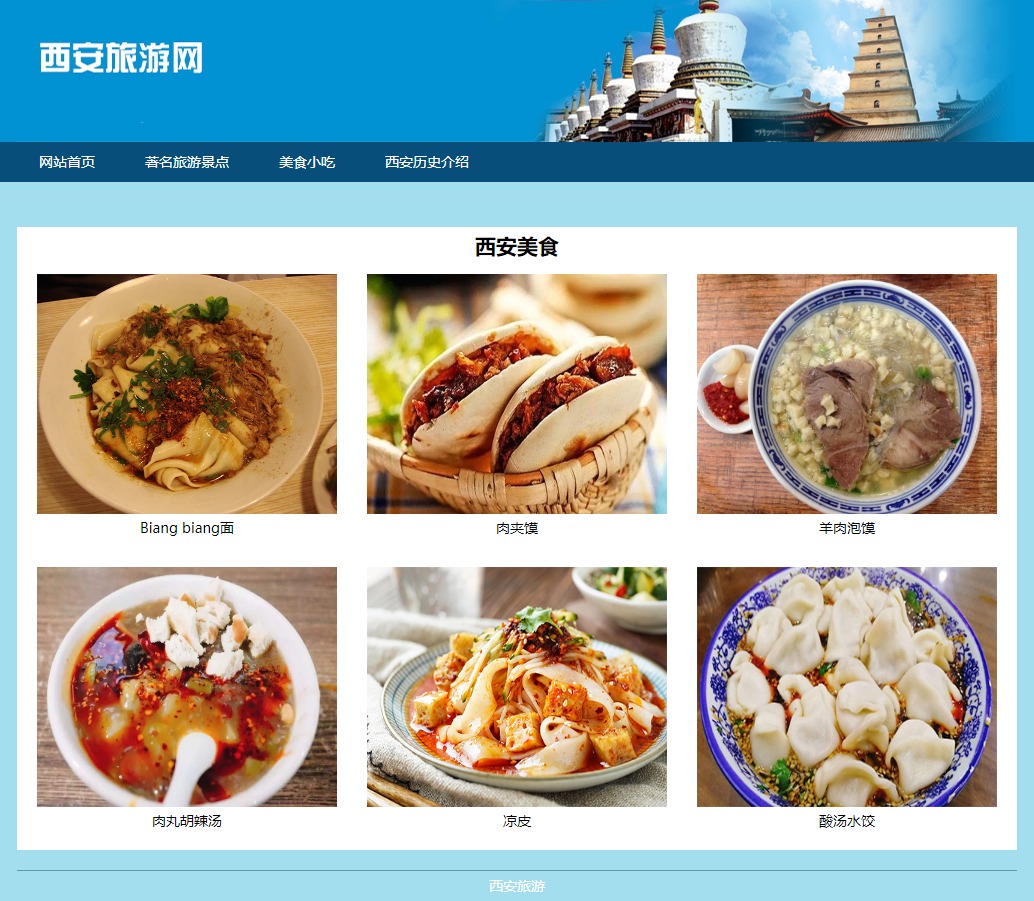View the 肉丸胡辣汤 spicy soup photo
This screenshot has height=901, width=1034.
[187, 687]
